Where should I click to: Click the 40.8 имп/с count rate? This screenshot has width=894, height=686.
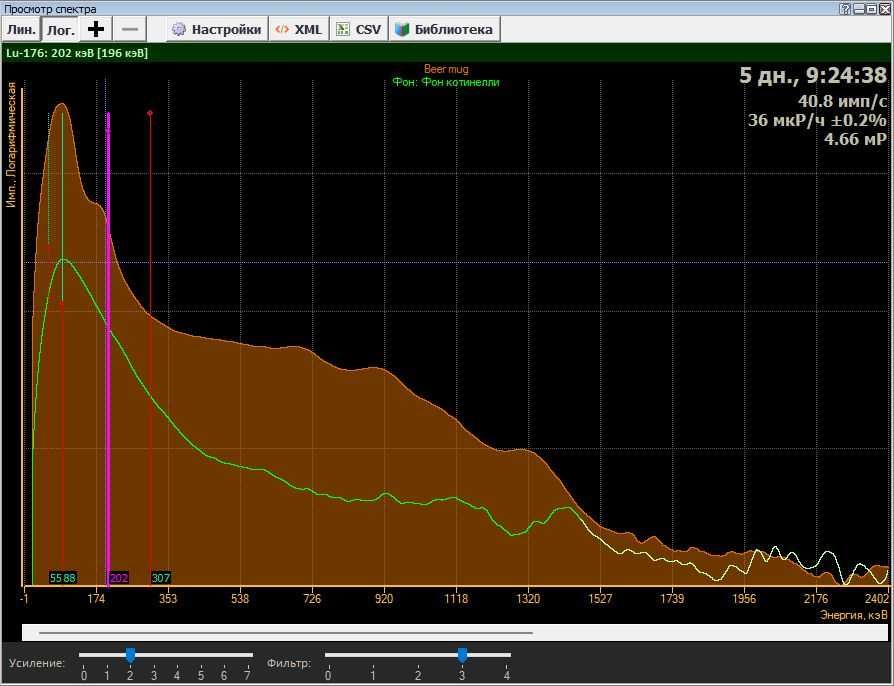coord(842,102)
